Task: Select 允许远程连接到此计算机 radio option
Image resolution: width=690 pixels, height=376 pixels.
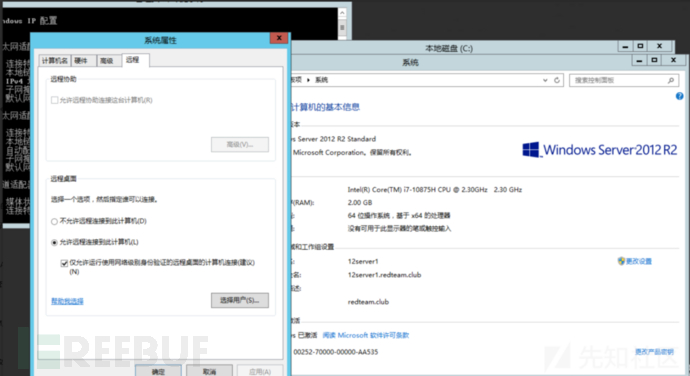Action: tap(54, 243)
